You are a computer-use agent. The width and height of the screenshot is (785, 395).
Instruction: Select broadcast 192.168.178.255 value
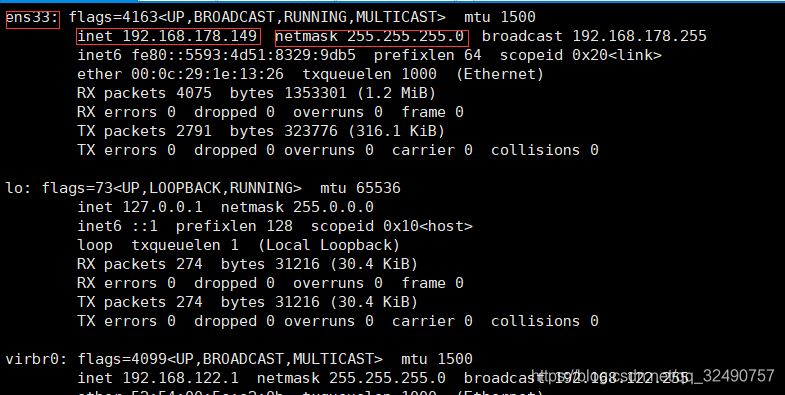(594, 36)
